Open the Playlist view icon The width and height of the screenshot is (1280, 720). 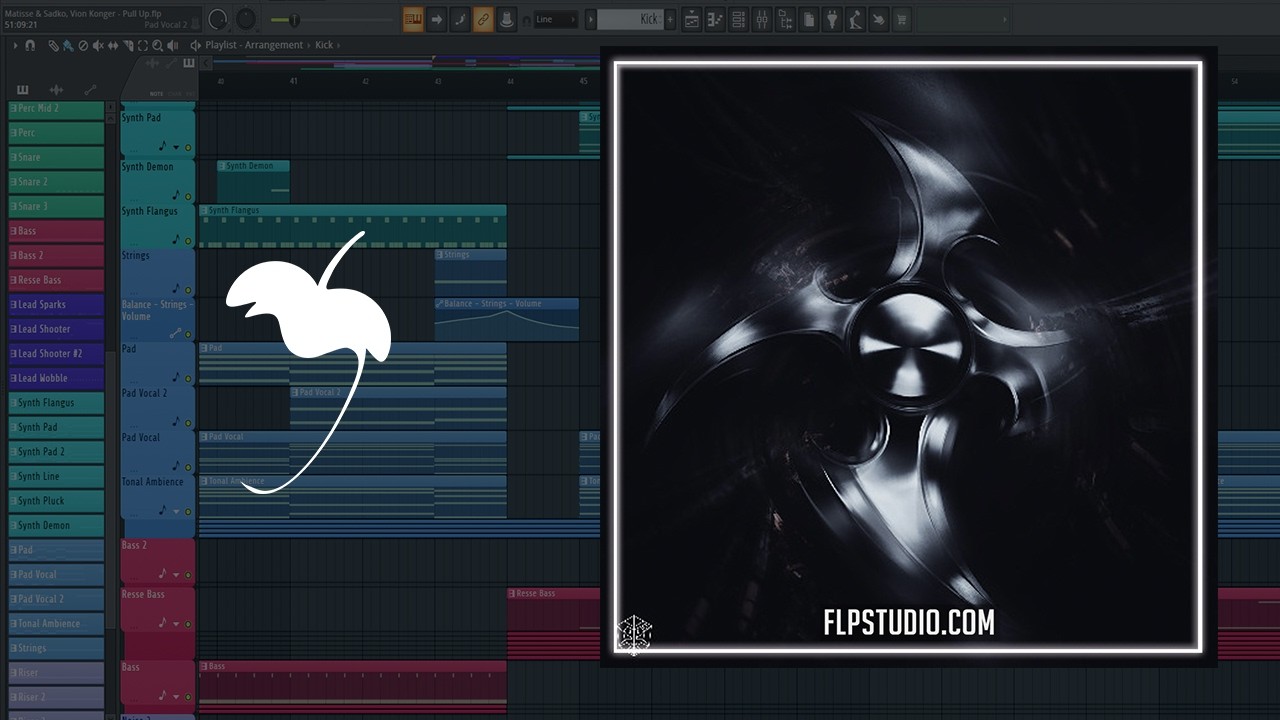click(x=692, y=19)
